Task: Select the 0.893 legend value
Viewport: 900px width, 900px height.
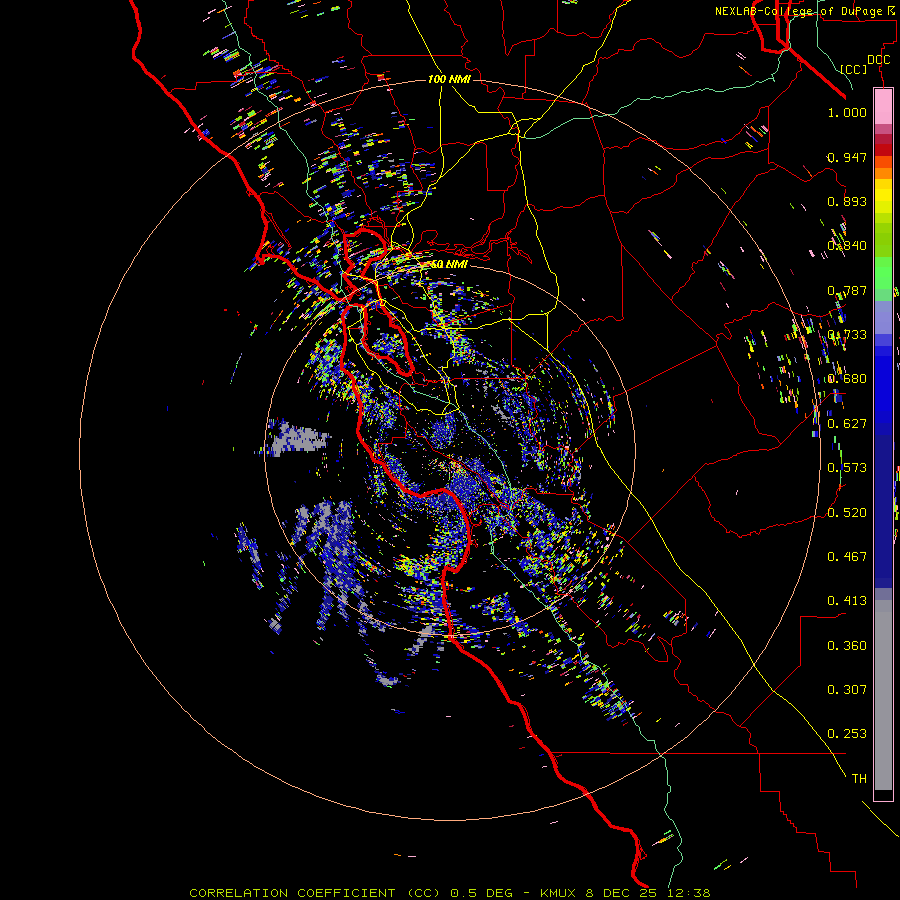Action: click(847, 201)
